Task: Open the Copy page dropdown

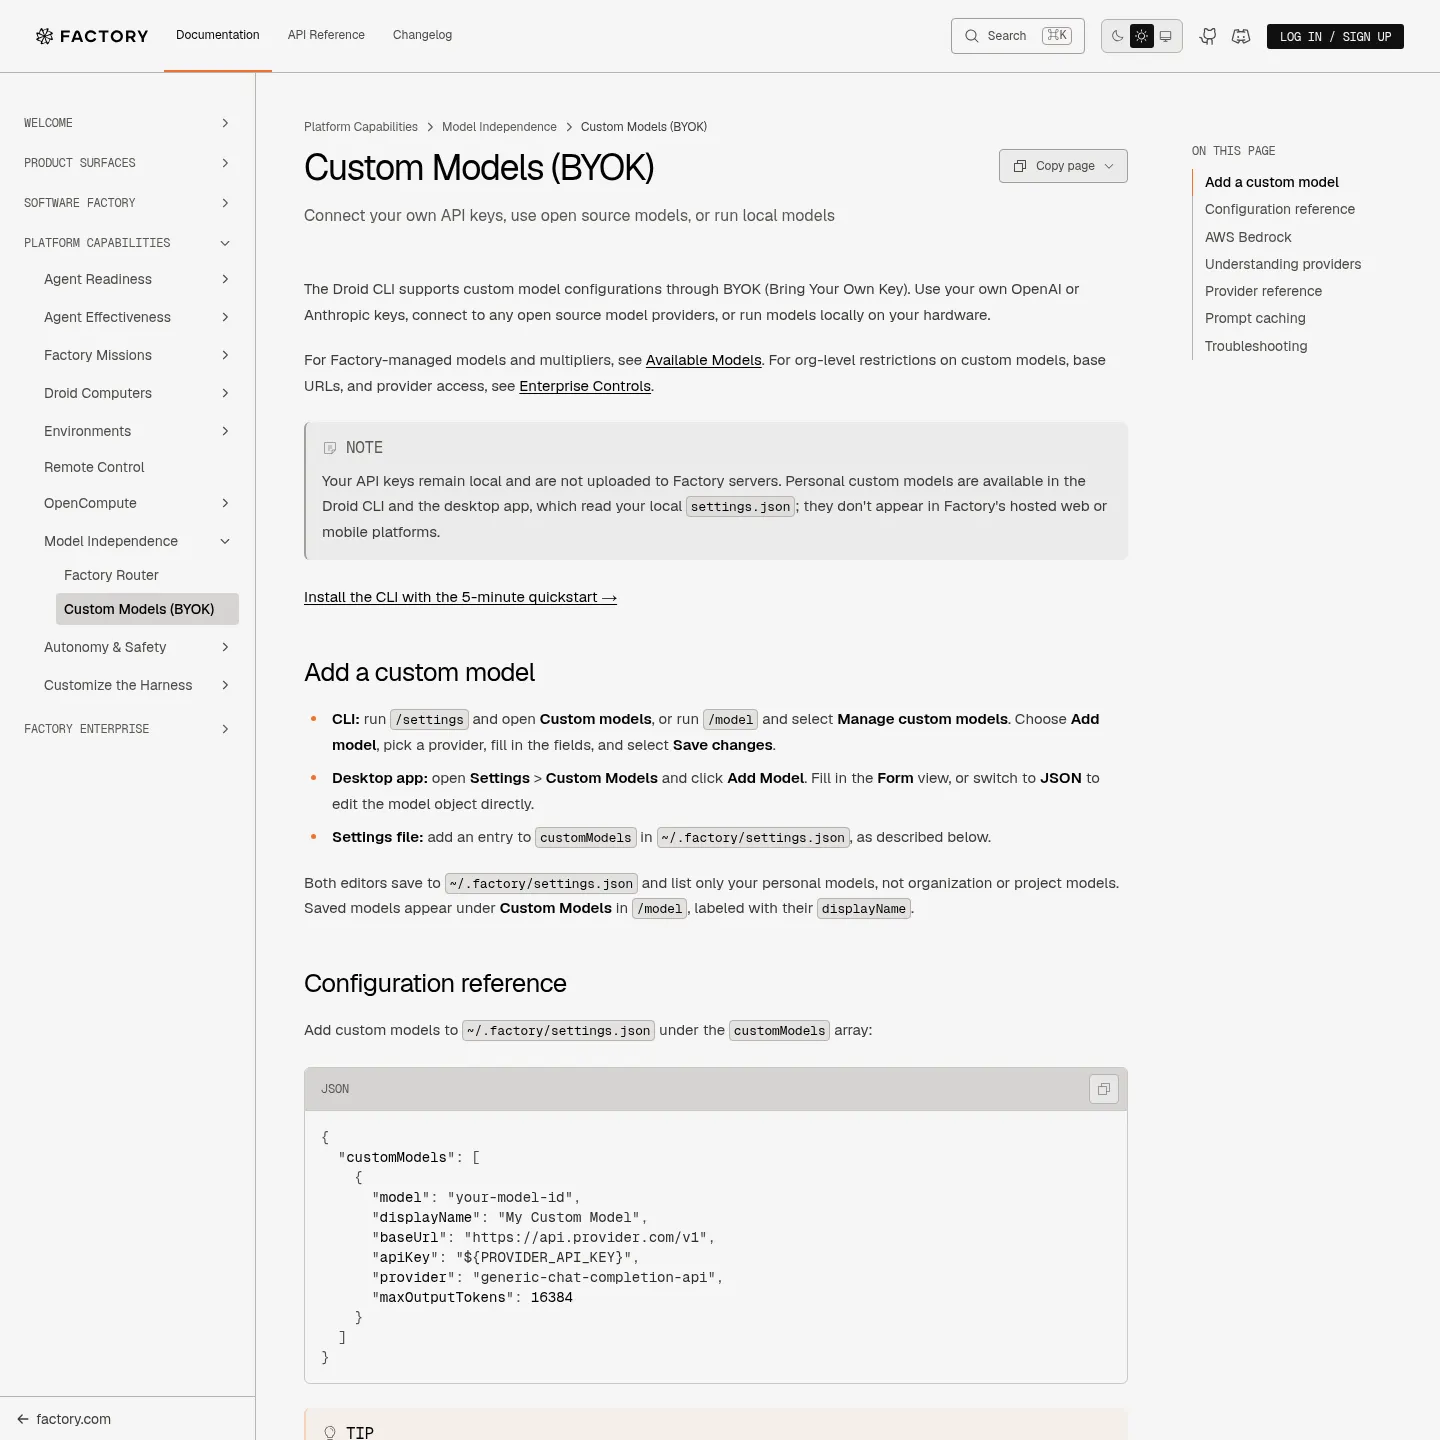Action: tap(1063, 166)
